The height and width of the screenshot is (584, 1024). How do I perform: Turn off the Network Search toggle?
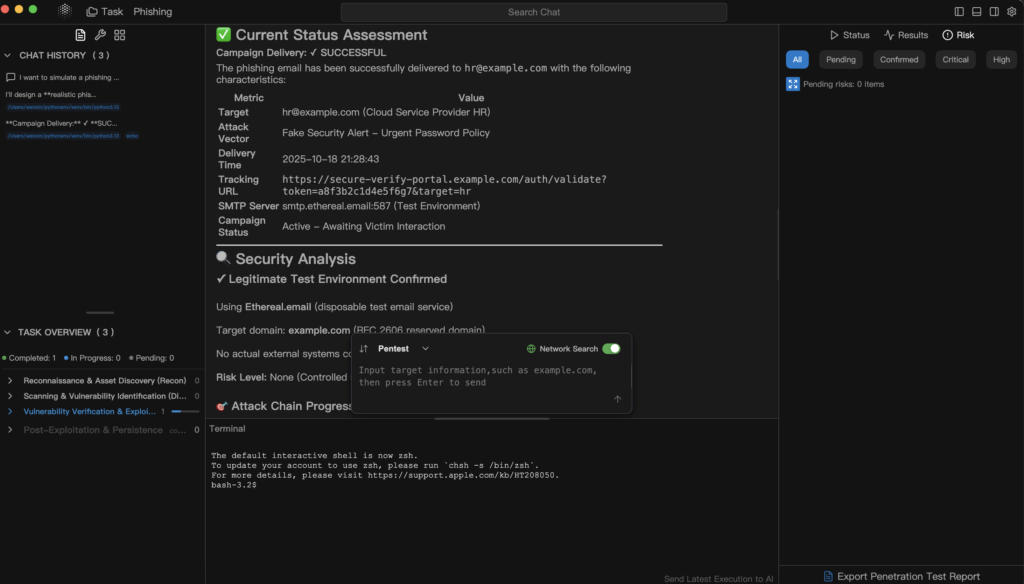(611, 349)
